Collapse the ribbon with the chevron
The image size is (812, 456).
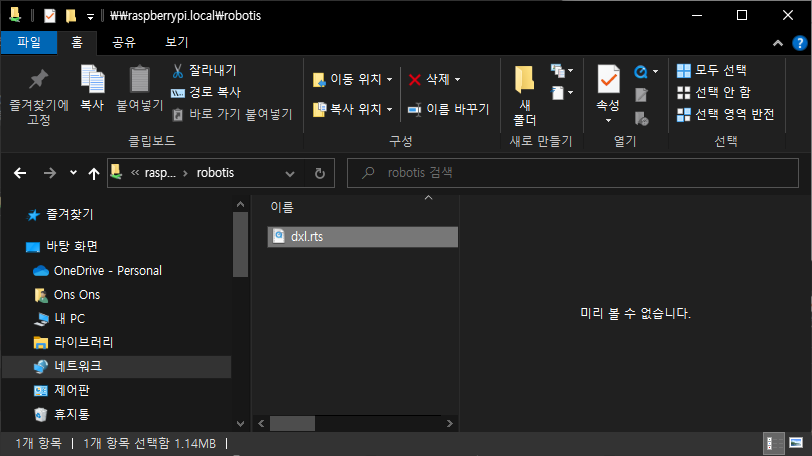point(775,43)
